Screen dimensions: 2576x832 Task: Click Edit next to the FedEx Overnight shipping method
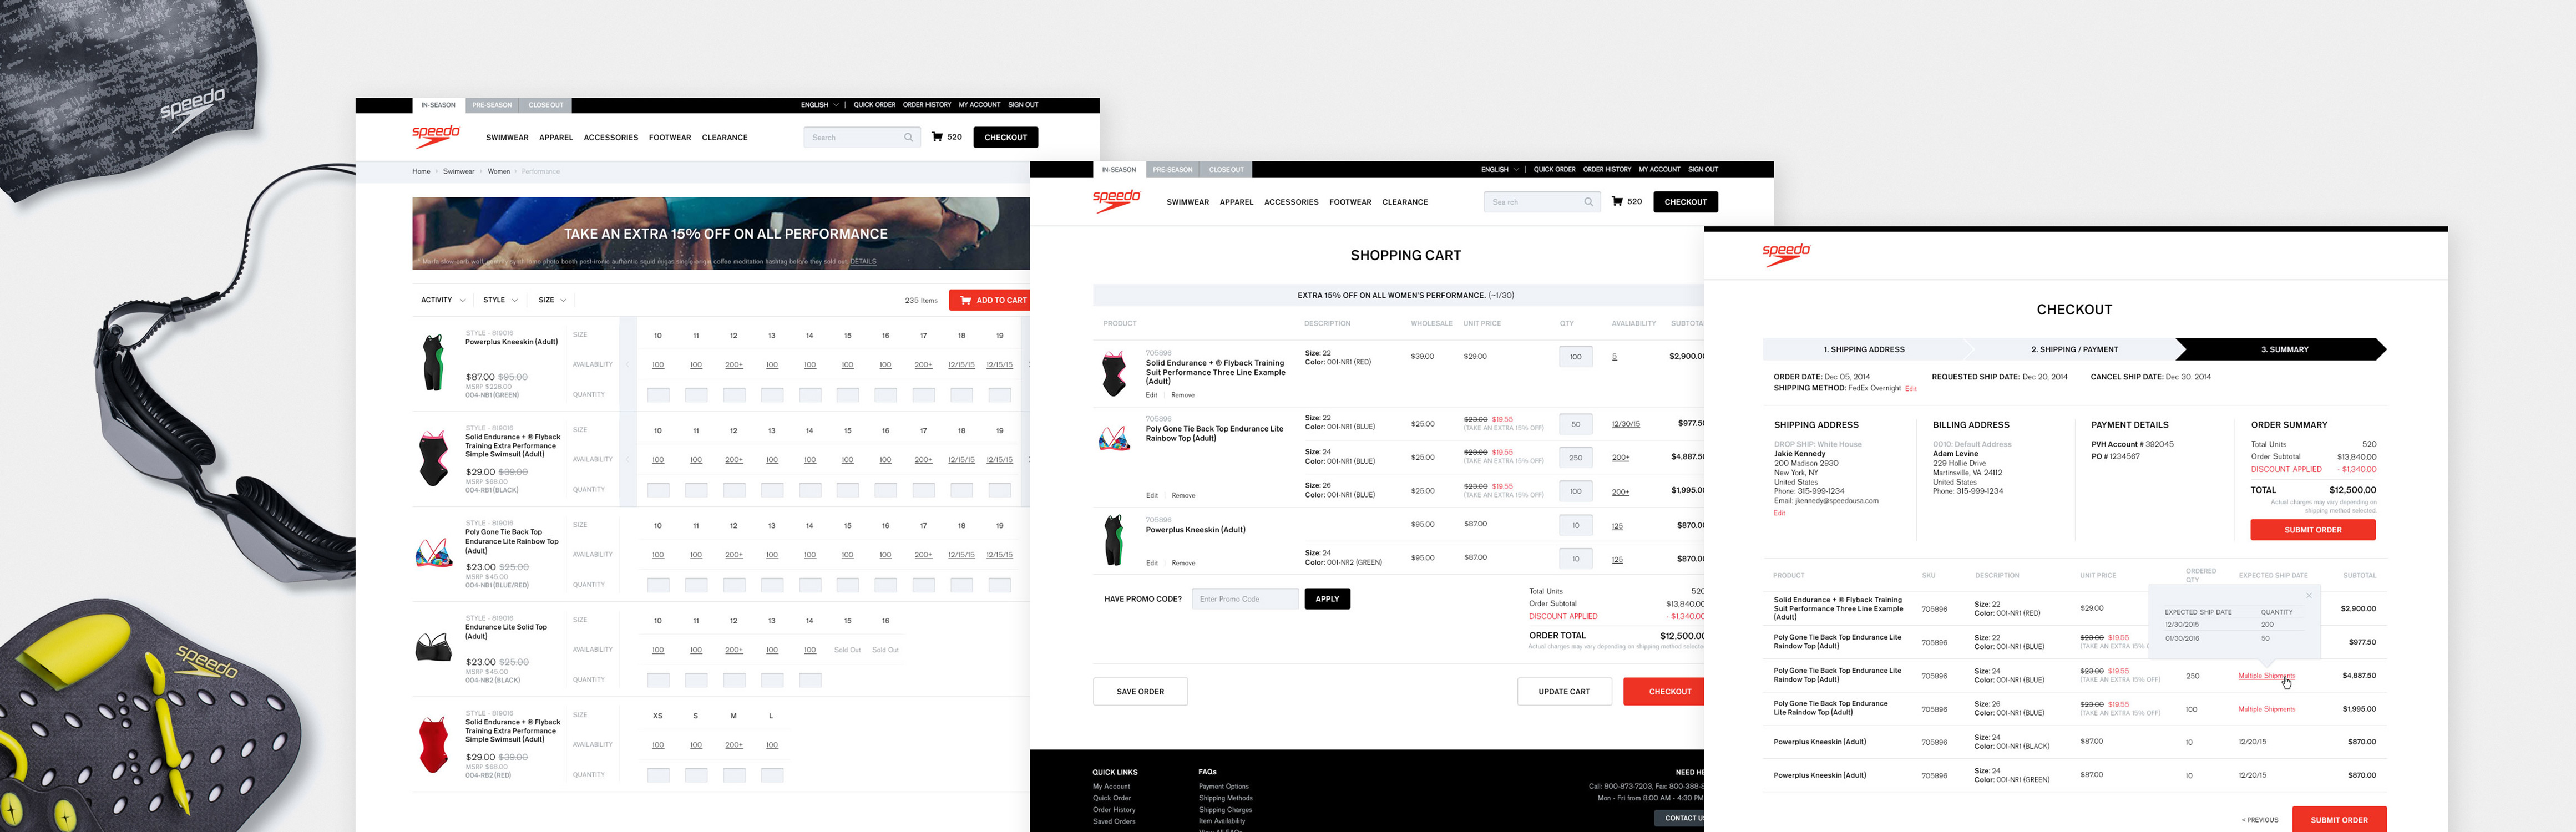1911,389
